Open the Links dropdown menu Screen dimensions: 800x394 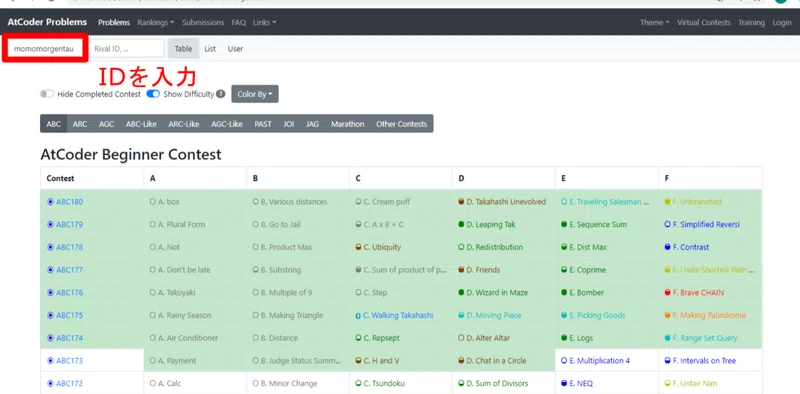[265, 22]
